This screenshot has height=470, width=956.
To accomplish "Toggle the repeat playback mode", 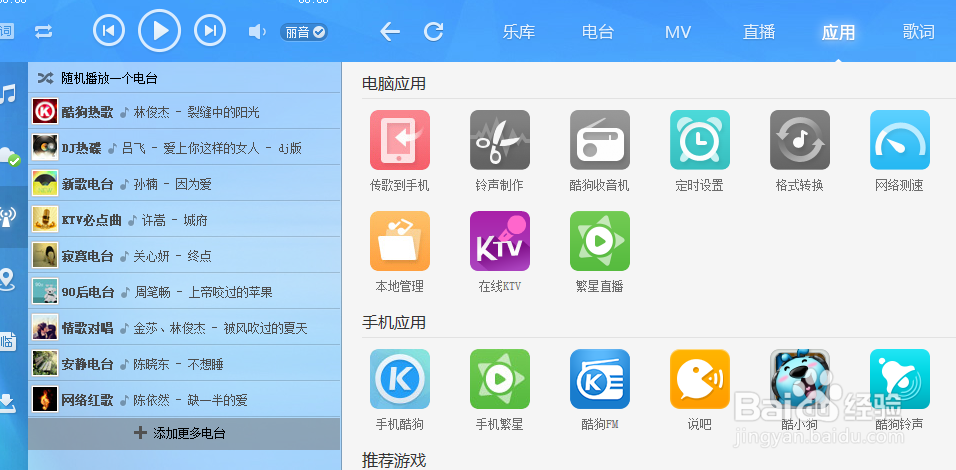I will (43, 32).
